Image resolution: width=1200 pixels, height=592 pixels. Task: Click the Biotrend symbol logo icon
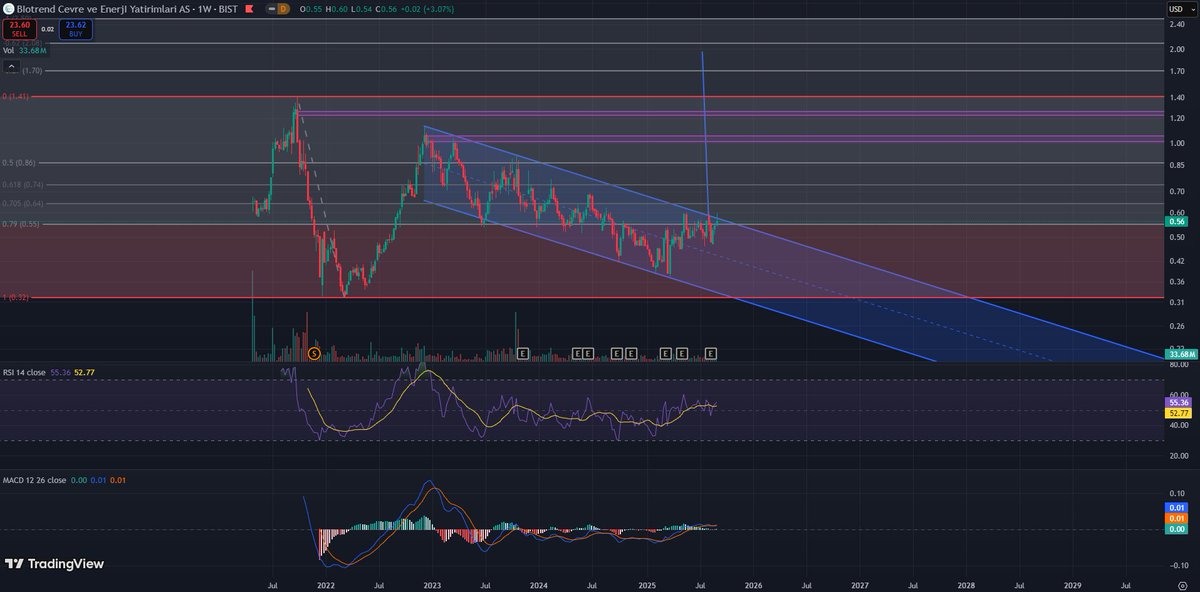(9, 9)
